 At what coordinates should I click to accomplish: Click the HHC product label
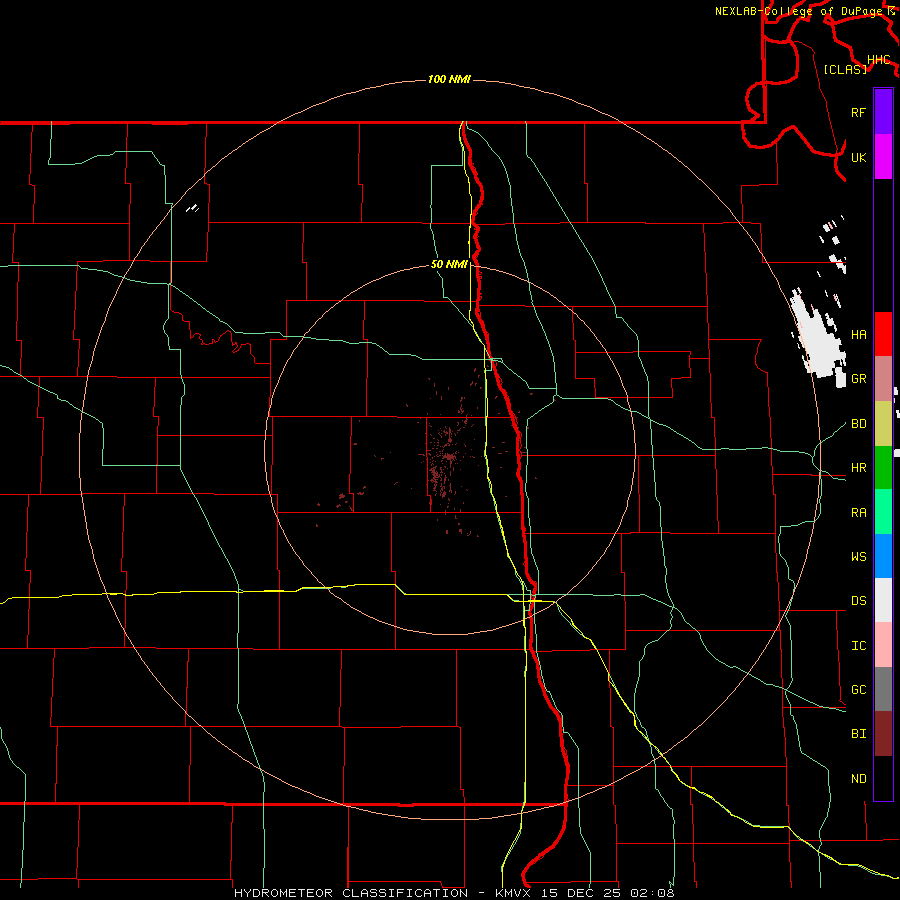[x=878, y=60]
